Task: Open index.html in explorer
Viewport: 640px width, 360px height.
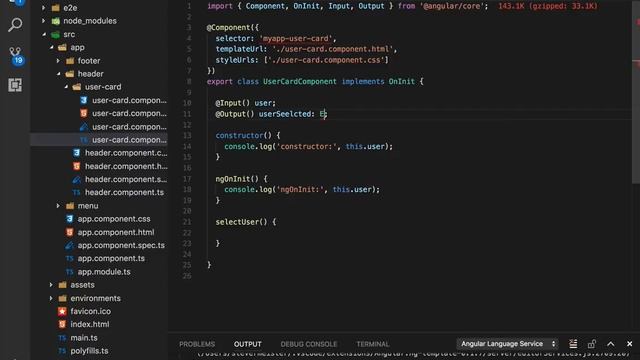Action: point(90,324)
